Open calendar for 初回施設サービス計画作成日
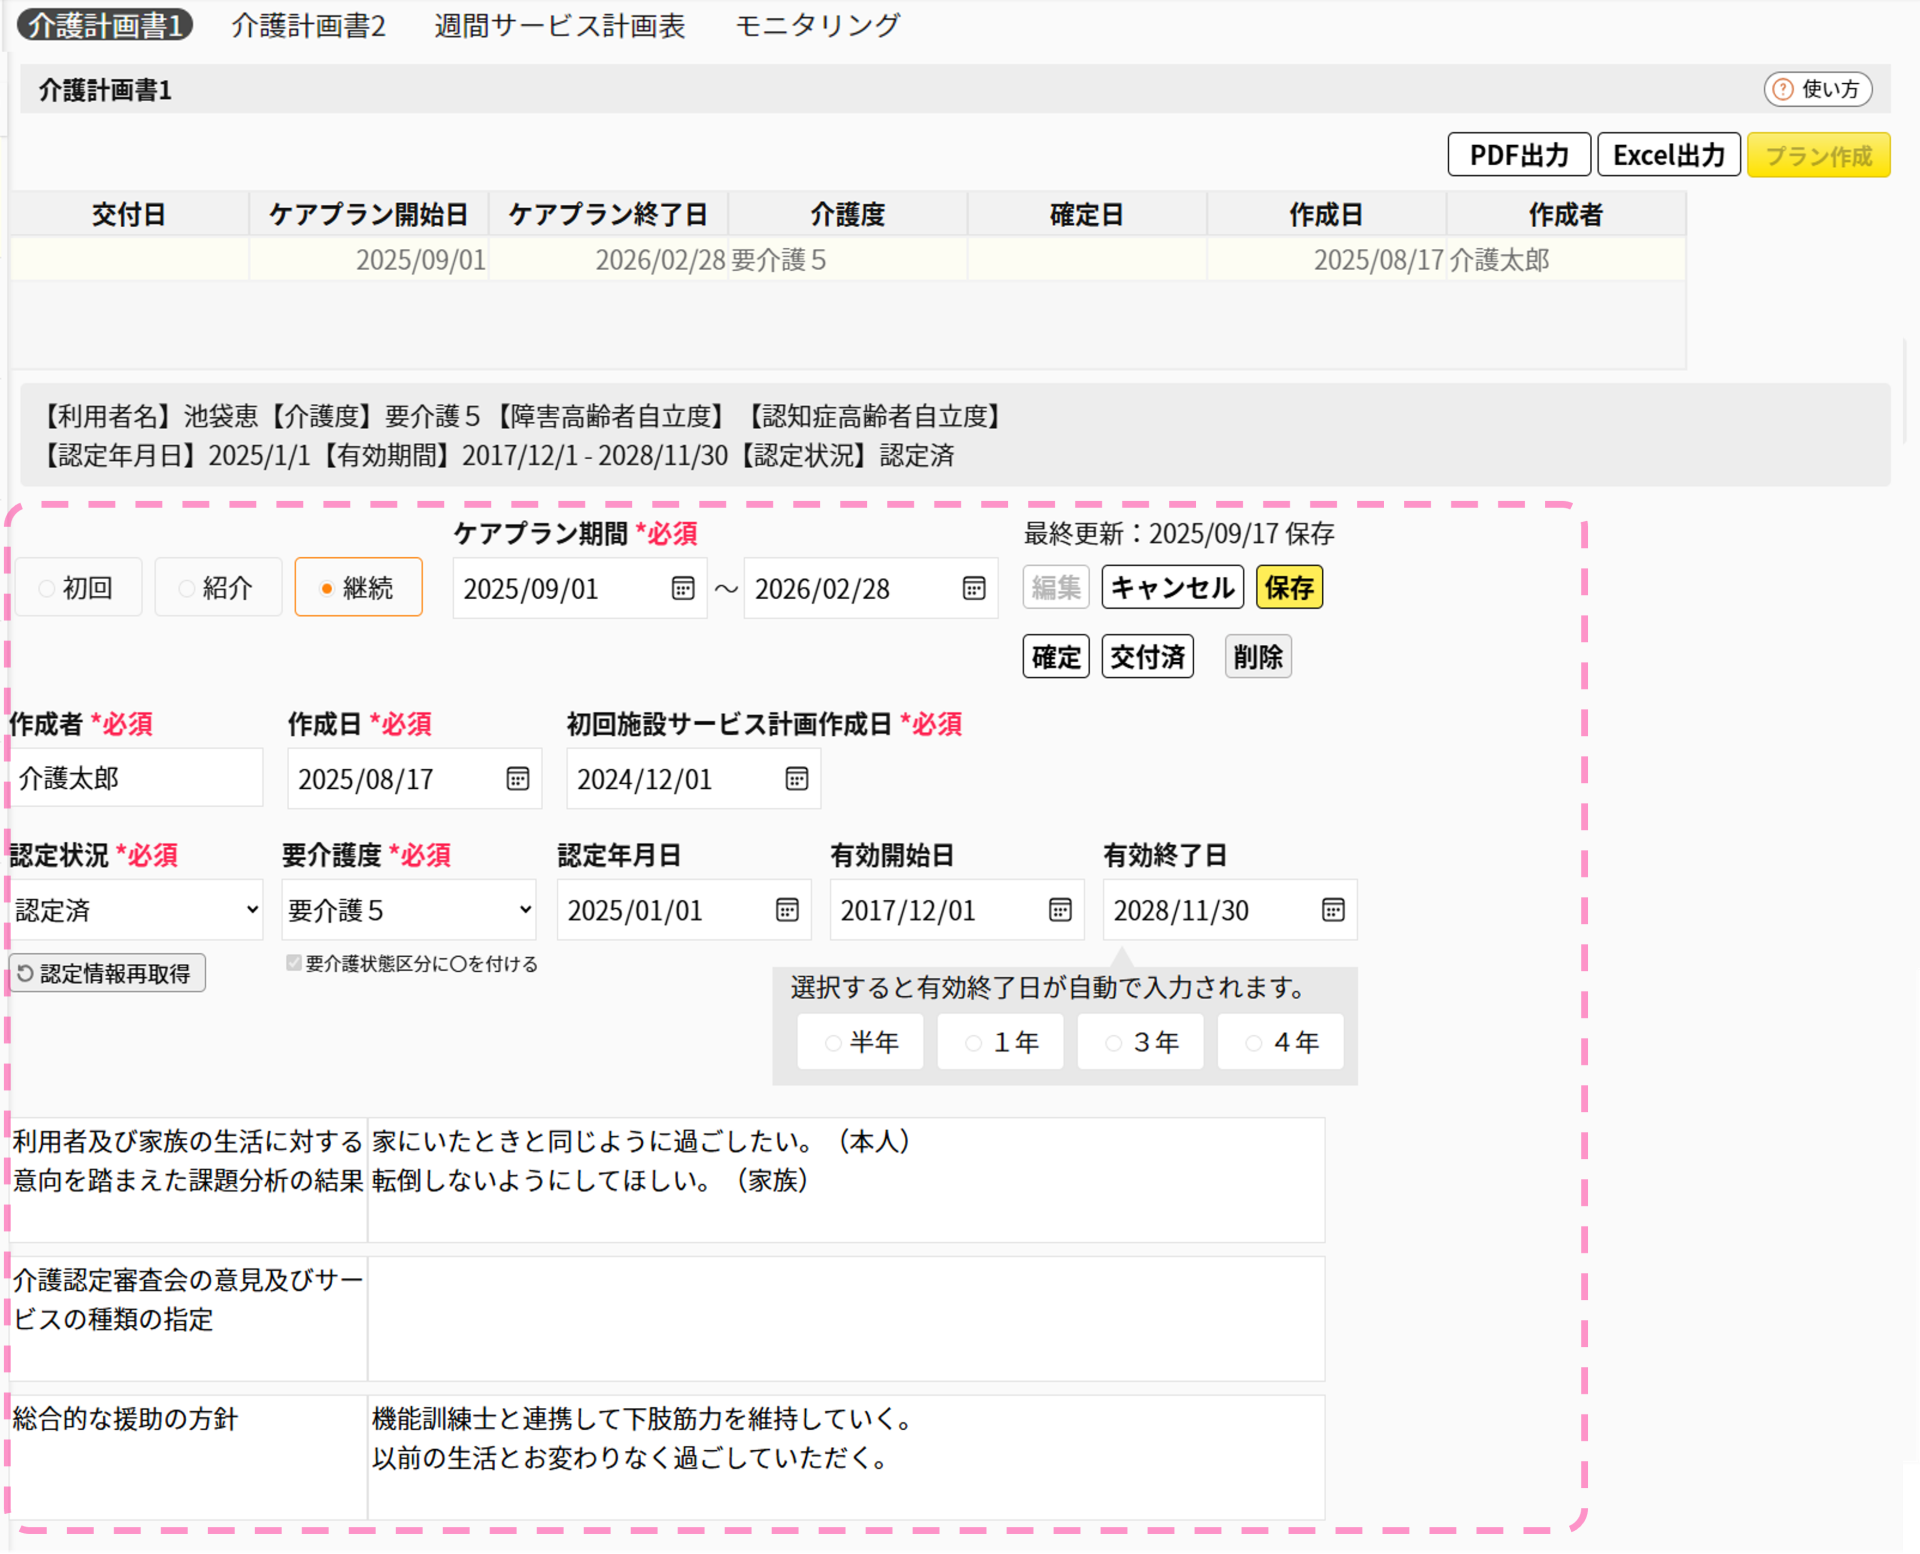Viewport: 1920px width, 1554px height. coord(796,779)
